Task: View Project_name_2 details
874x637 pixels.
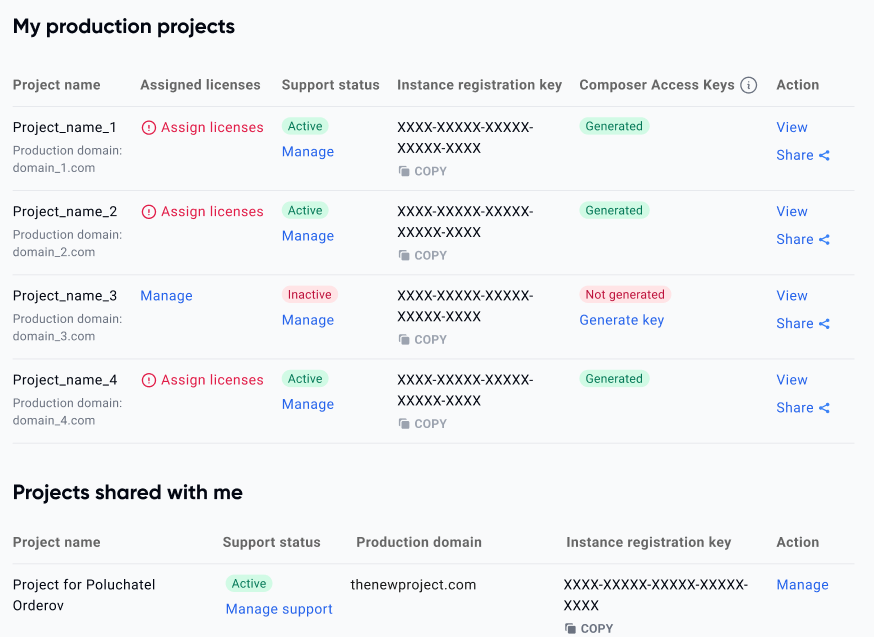Action: tap(791, 211)
